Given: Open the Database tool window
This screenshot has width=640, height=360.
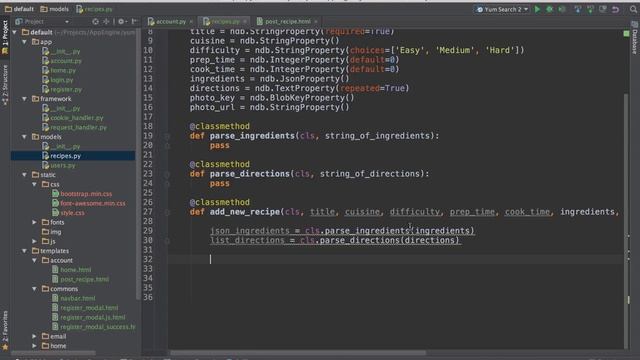Looking at the screenshot, I should point(635,39).
